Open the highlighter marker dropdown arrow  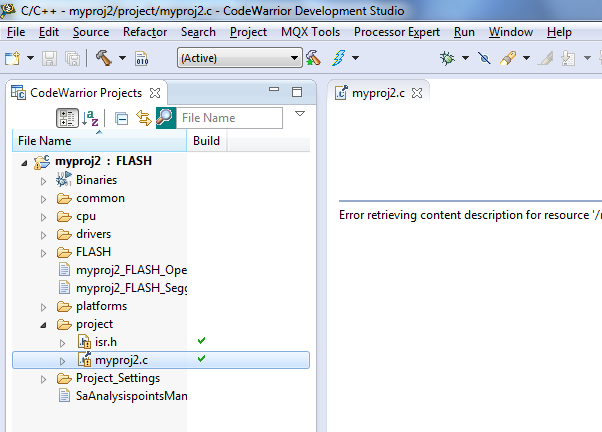click(527, 58)
